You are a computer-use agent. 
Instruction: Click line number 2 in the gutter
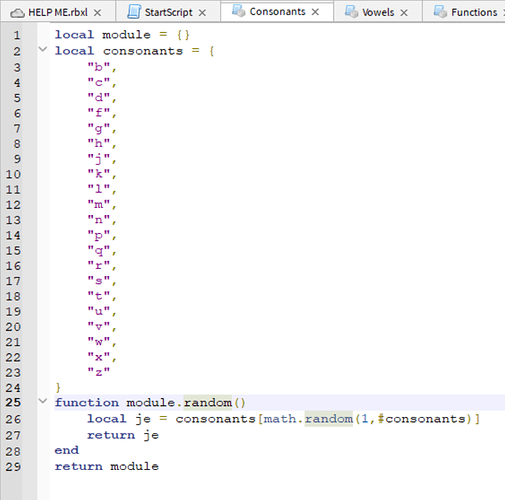[17, 51]
